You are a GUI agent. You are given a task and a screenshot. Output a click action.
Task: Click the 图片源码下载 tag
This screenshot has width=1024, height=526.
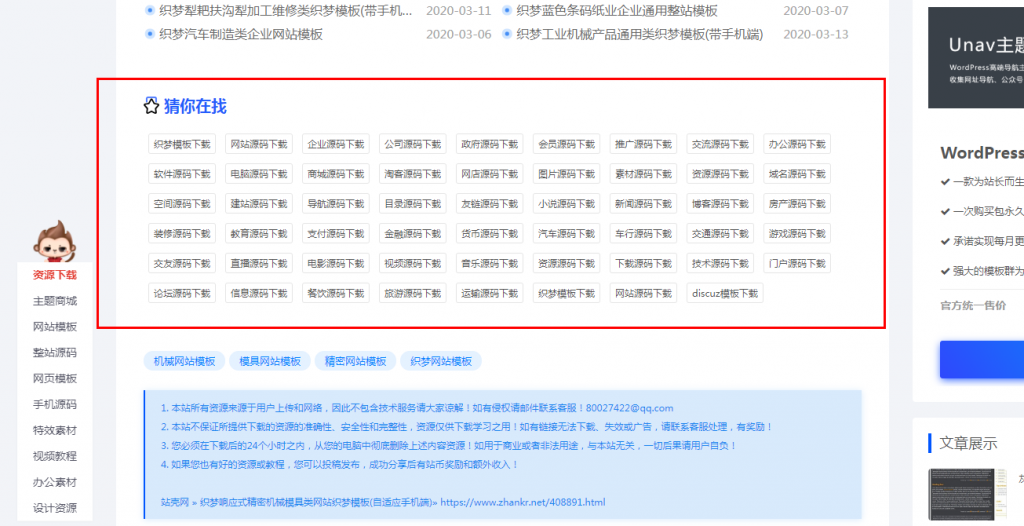click(x=566, y=174)
